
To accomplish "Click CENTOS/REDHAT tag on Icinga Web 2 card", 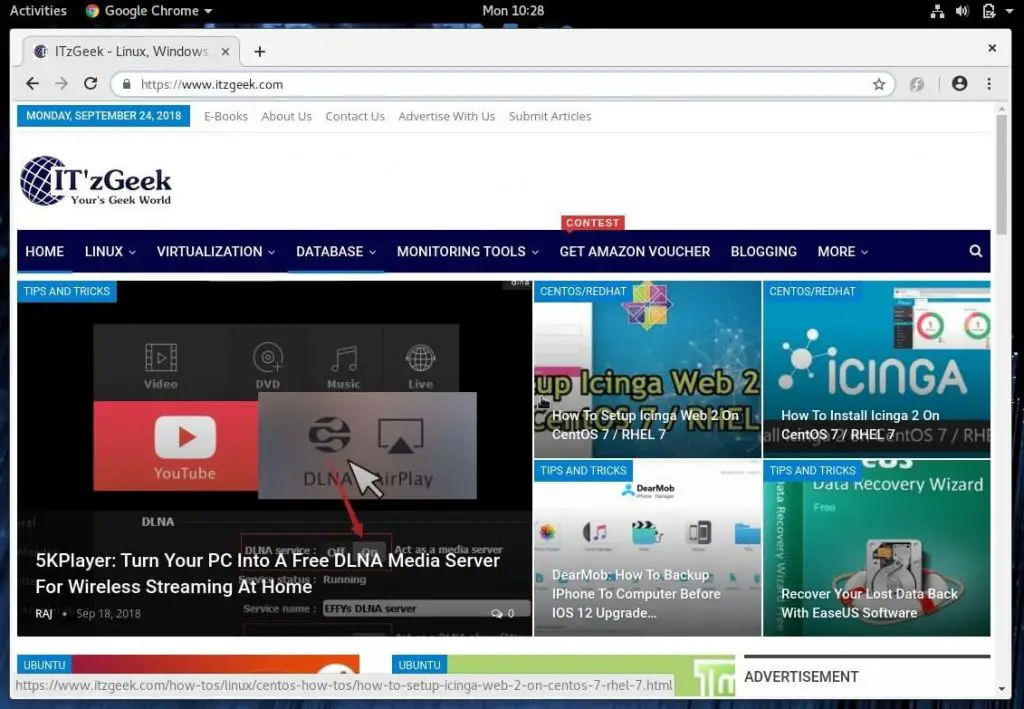I will point(583,291).
